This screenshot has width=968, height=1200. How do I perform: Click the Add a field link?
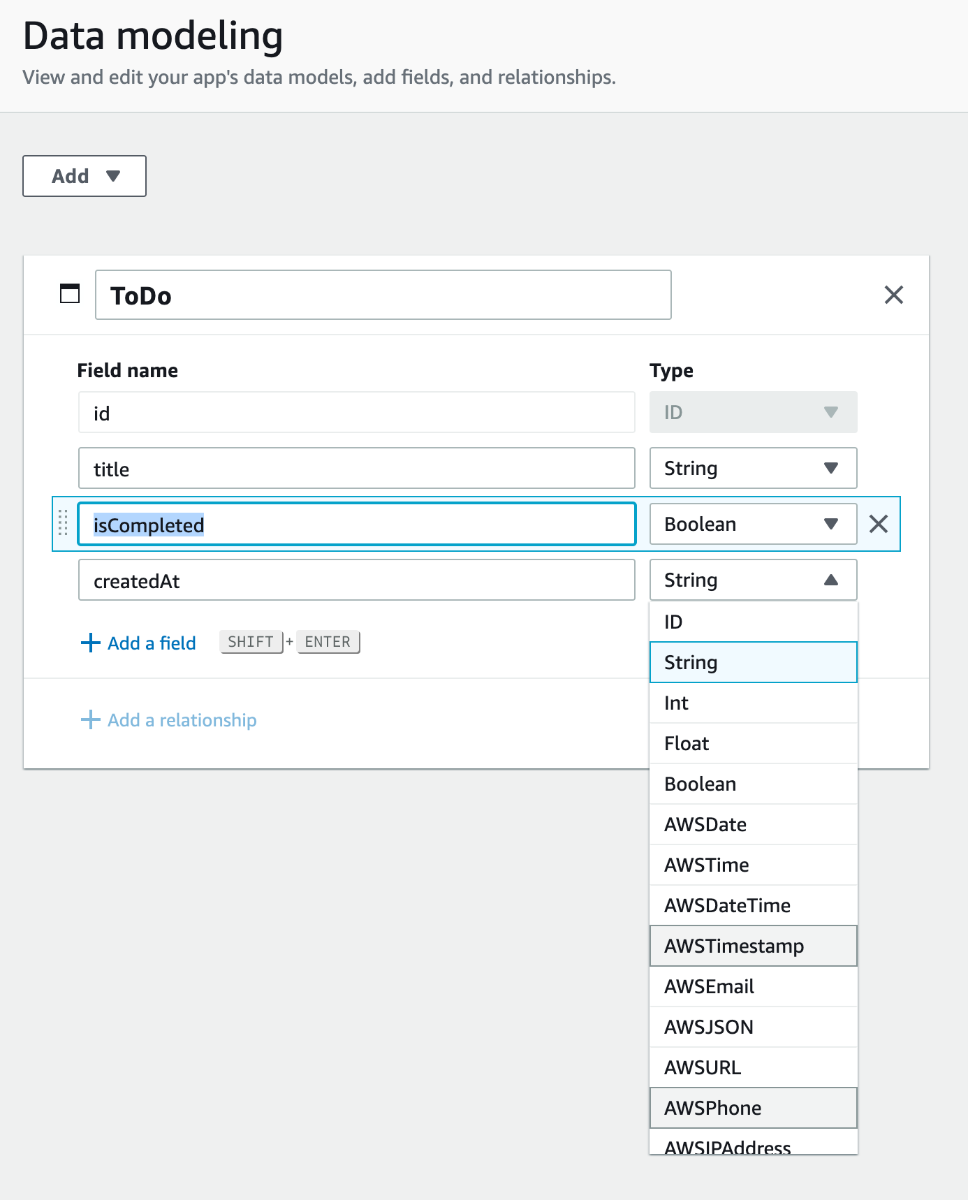tap(151, 643)
